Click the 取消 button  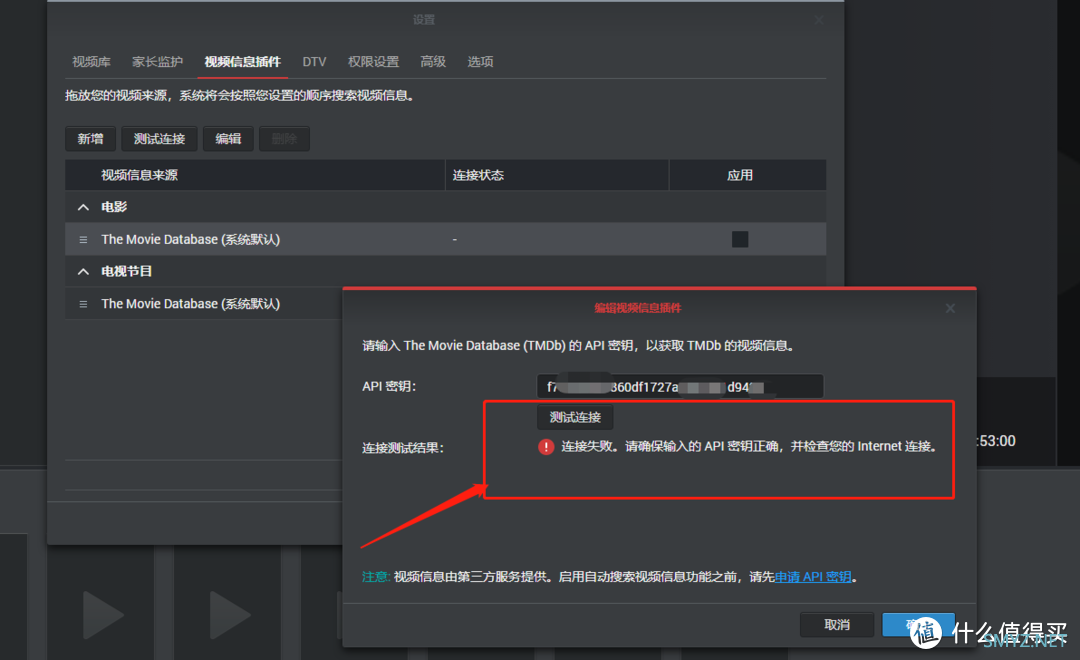(837, 625)
